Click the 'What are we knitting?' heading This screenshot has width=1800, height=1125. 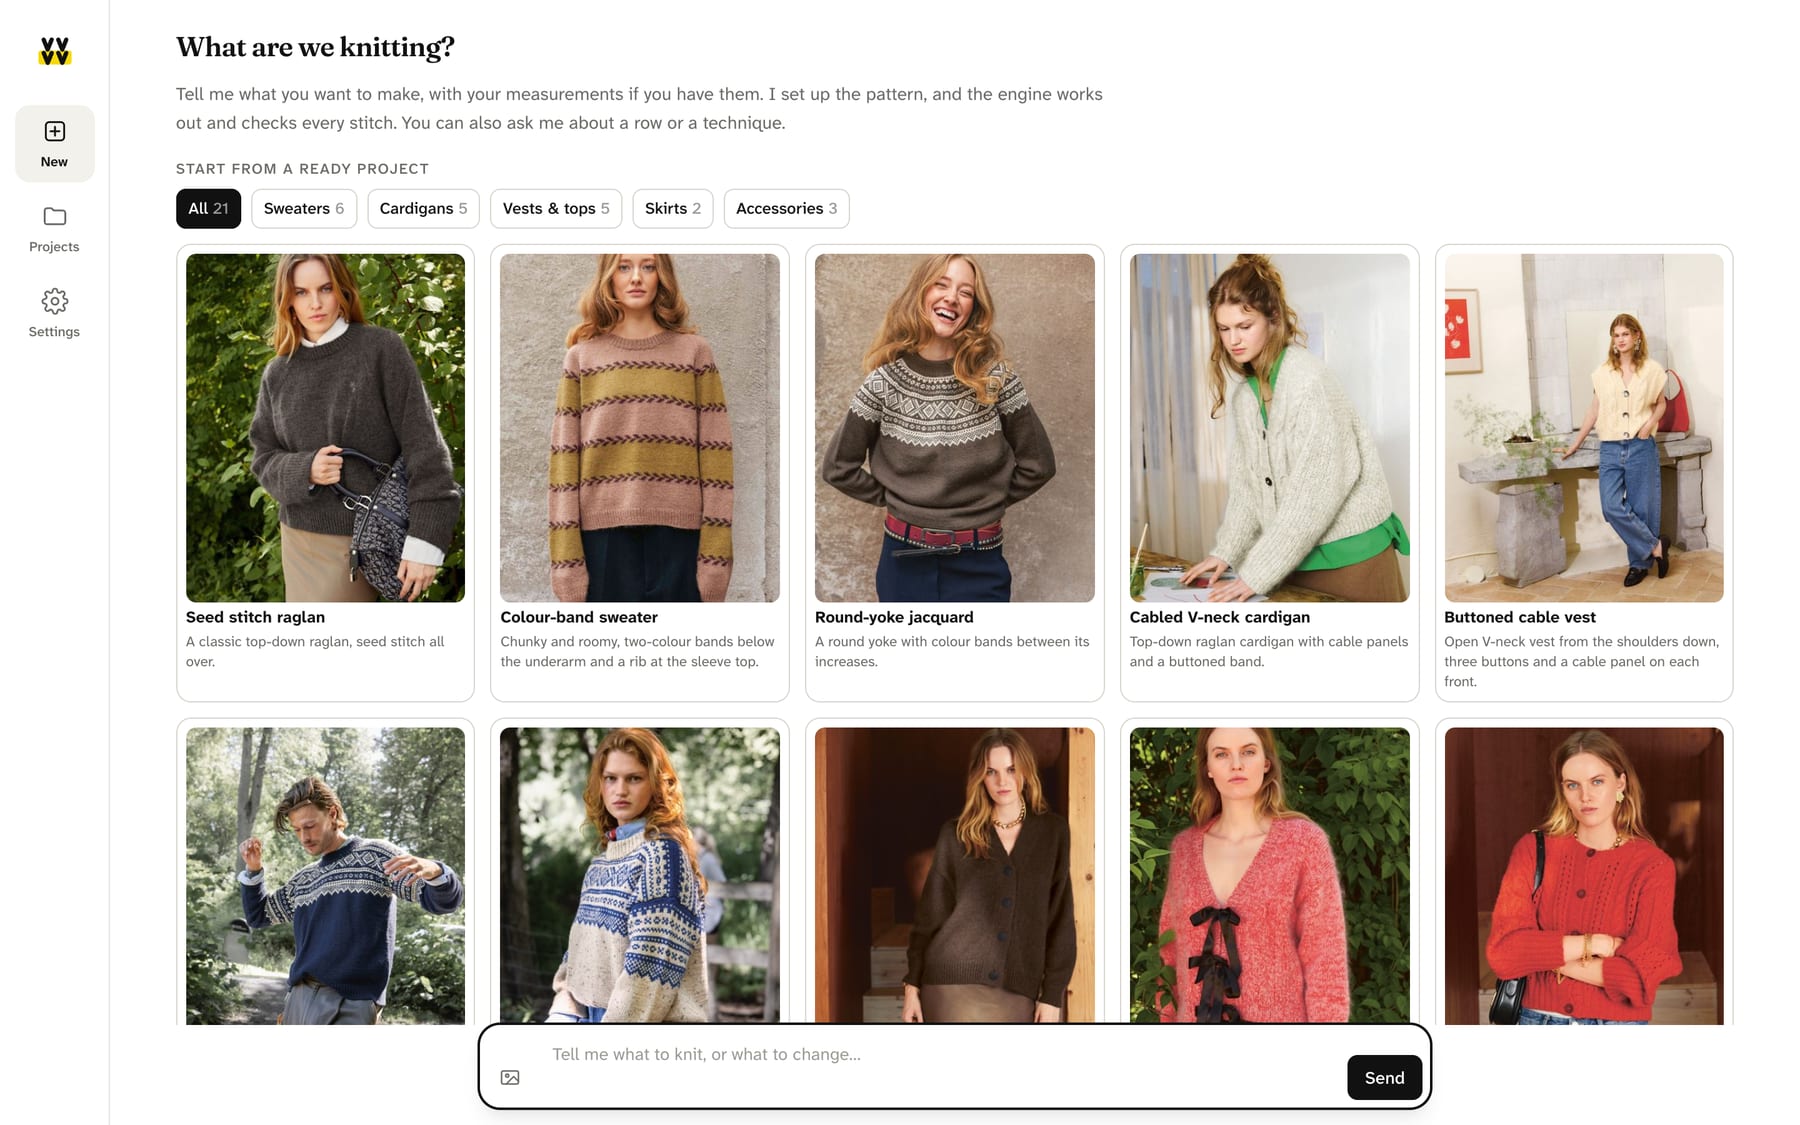(315, 47)
